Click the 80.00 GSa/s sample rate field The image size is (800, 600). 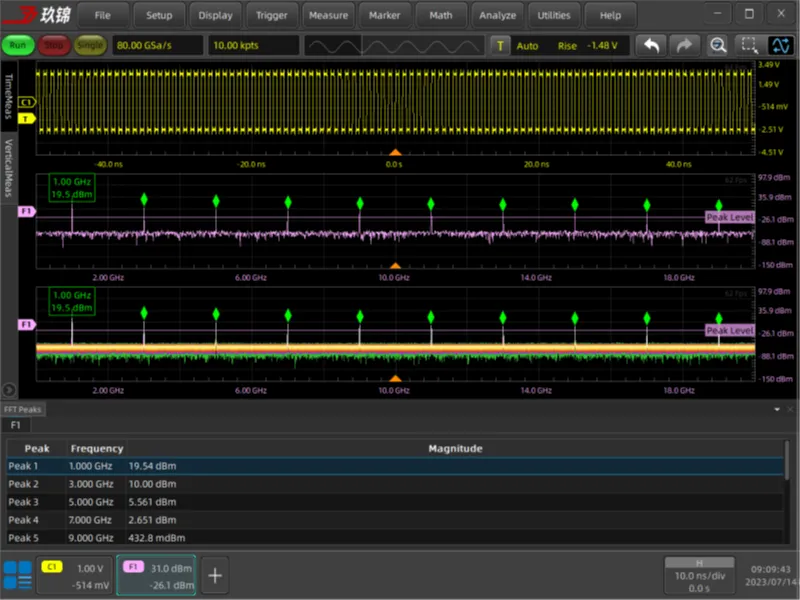(157, 46)
